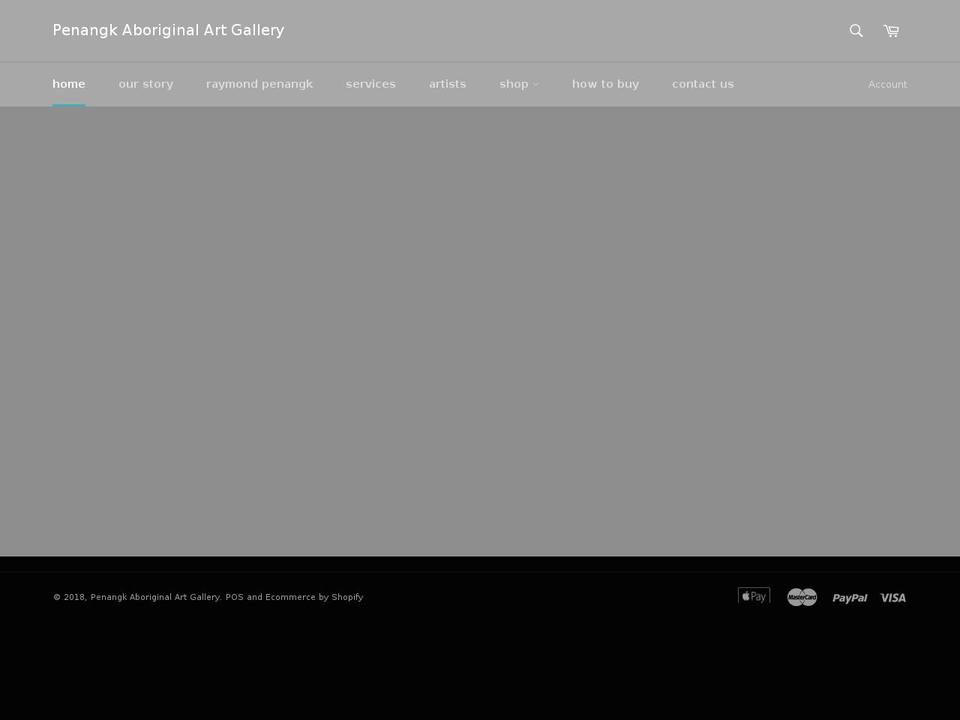
Task: Open the search icon in header
Action: point(856,31)
